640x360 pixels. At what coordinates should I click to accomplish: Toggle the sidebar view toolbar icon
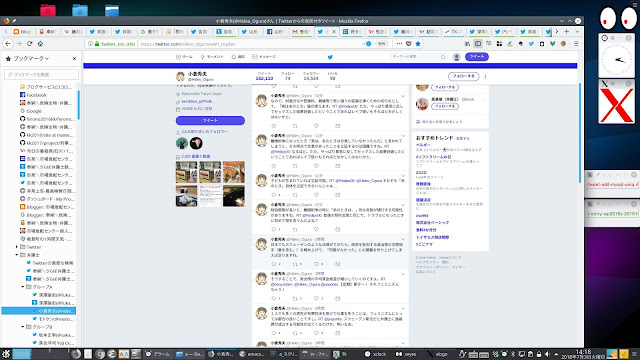[x=478, y=44]
